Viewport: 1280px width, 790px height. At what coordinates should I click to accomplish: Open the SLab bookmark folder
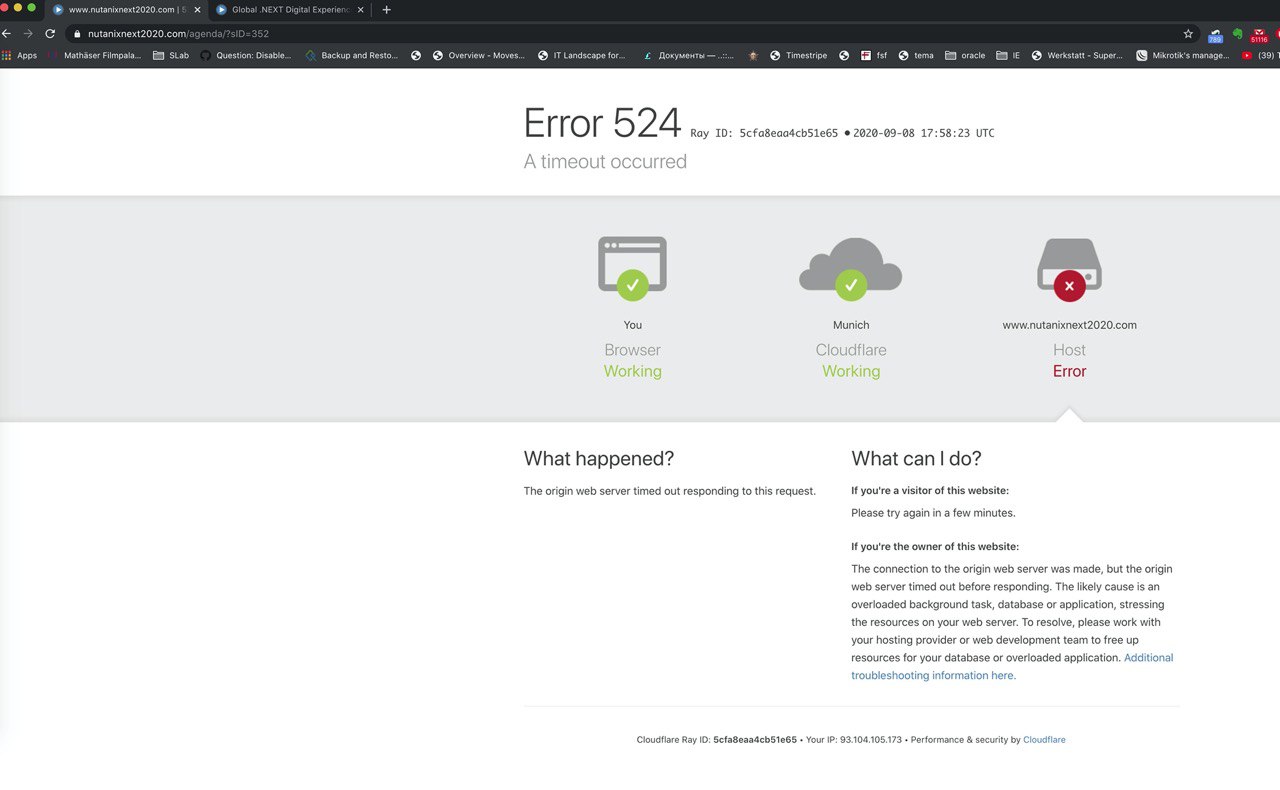(x=171, y=55)
